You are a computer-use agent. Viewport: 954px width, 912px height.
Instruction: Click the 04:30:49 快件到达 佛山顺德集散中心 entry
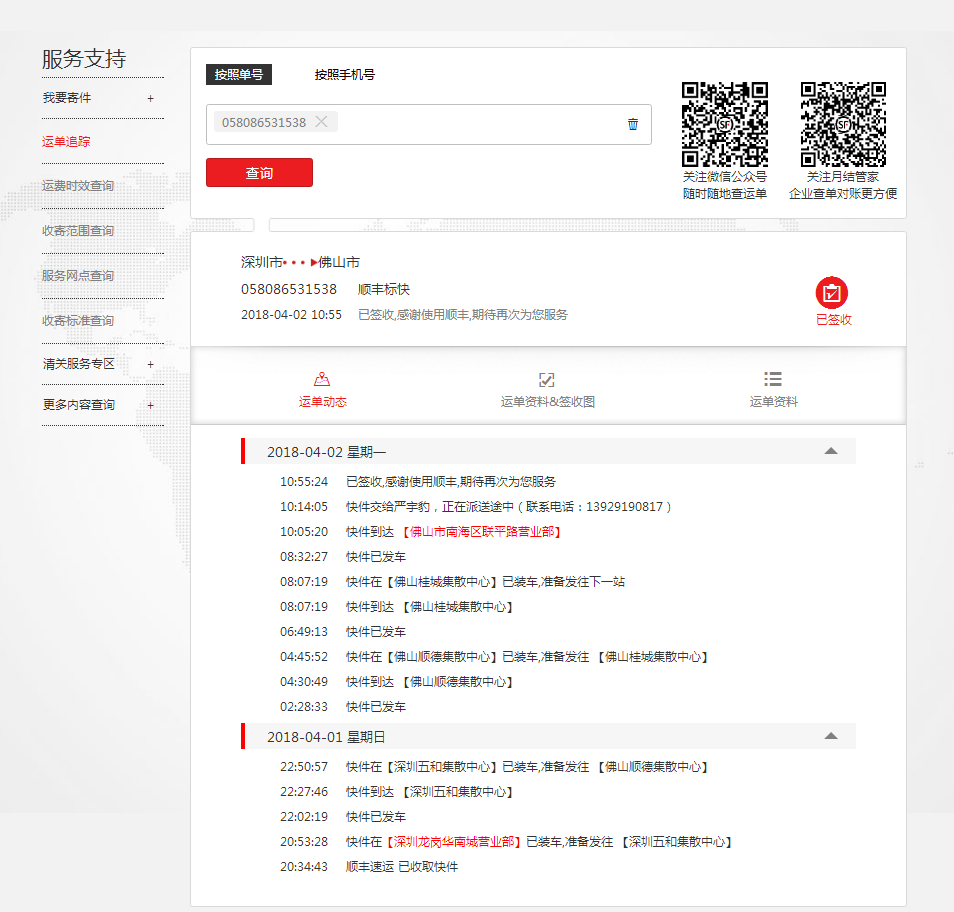(x=396, y=682)
